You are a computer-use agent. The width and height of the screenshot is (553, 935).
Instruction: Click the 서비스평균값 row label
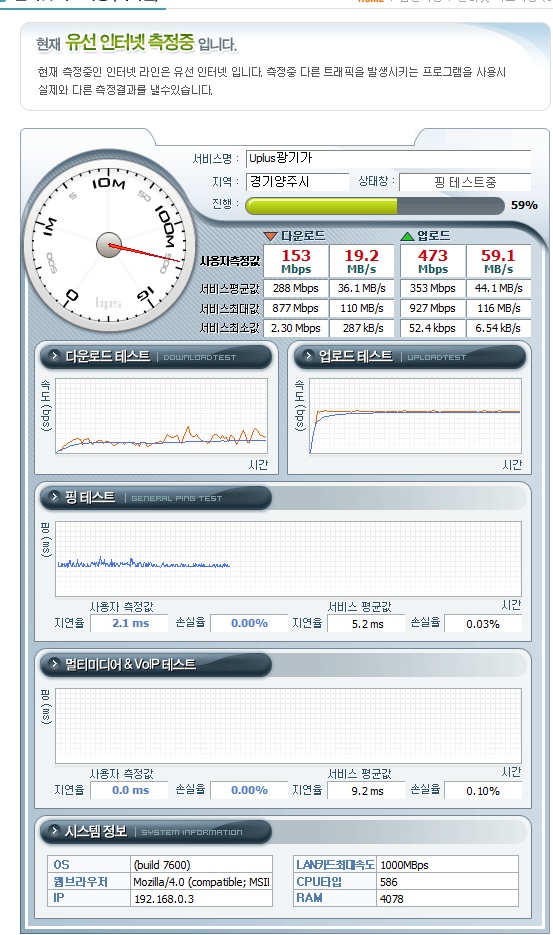tap(230, 289)
